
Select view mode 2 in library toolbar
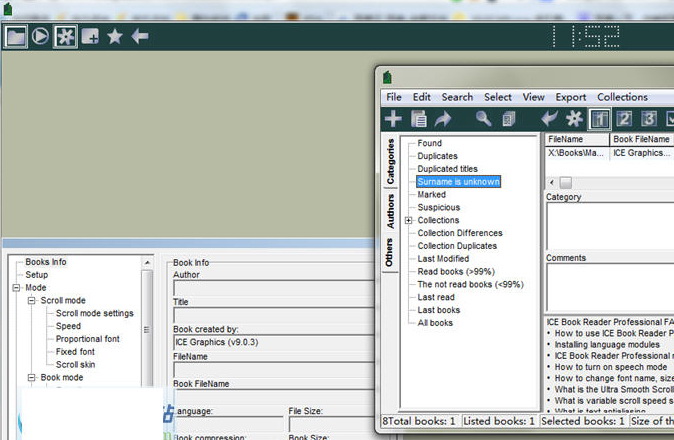(x=624, y=119)
